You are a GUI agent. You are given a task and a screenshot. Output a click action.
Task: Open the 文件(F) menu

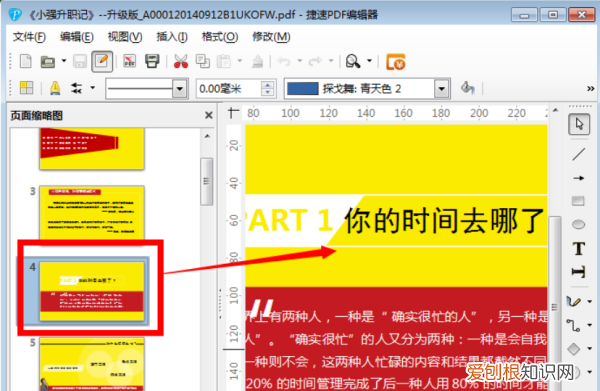pos(29,37)
